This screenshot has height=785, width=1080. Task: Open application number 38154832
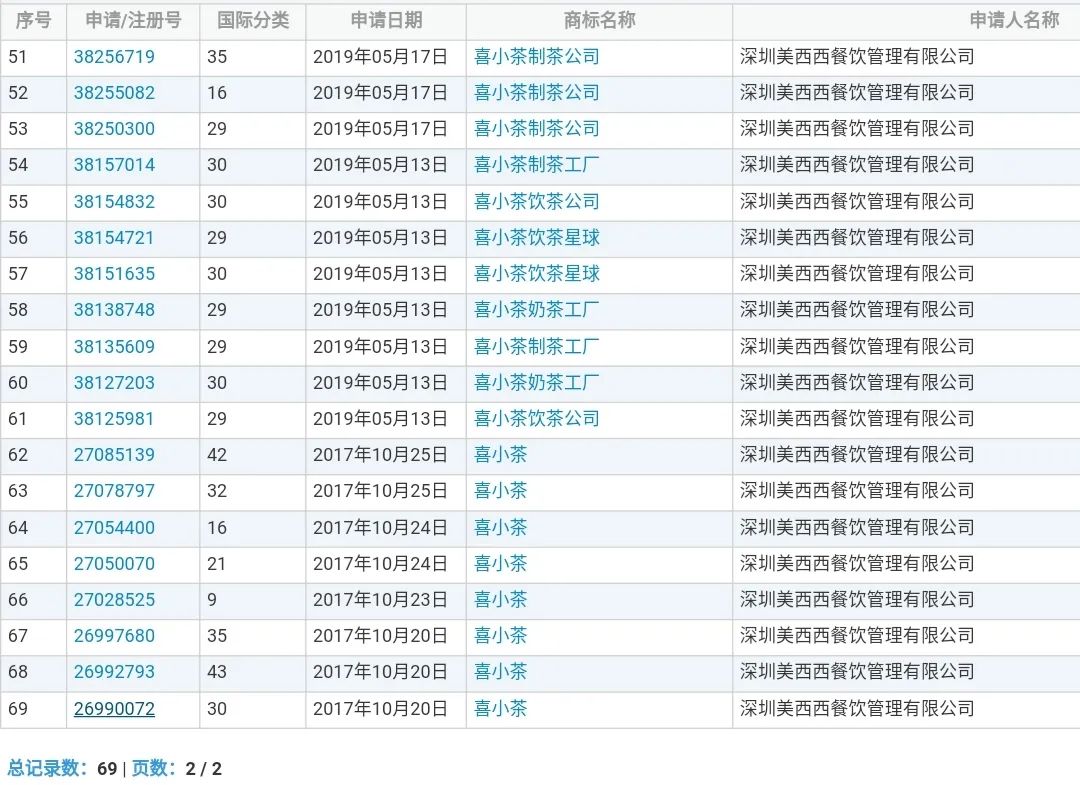pos(114,202)
